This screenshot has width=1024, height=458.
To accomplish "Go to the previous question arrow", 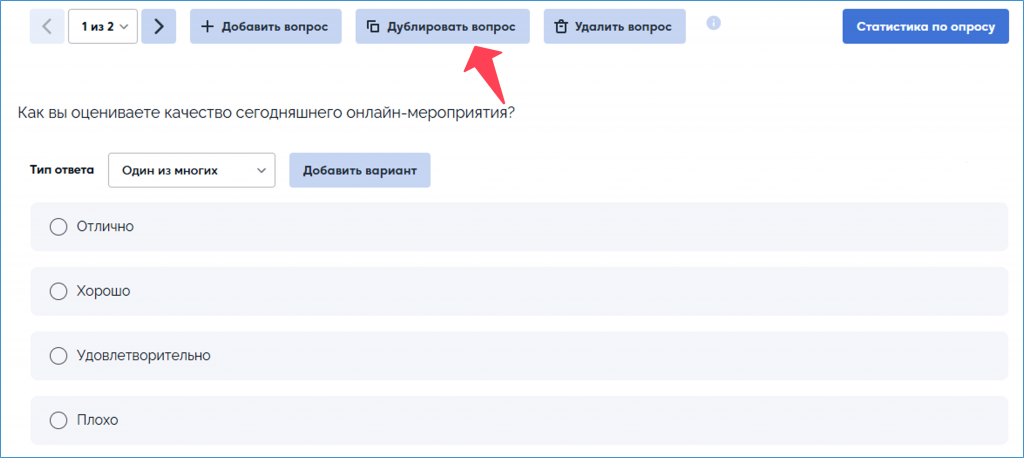I will (x=46, y=27).
